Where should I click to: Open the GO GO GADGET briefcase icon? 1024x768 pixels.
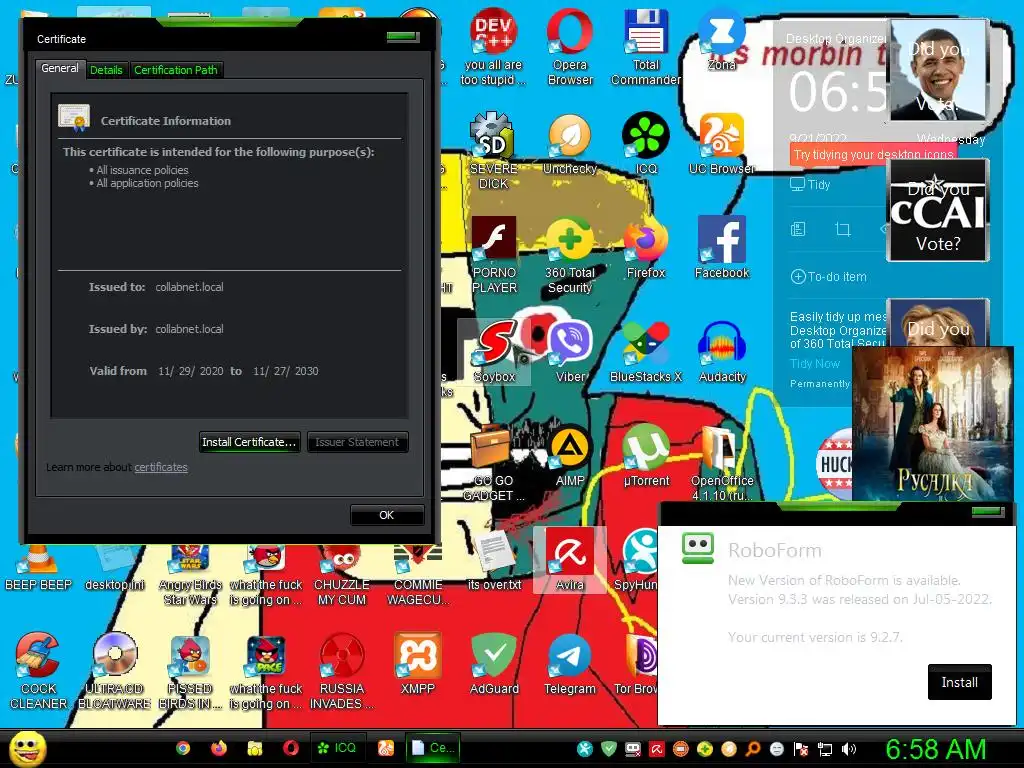[x=493, y=462]
